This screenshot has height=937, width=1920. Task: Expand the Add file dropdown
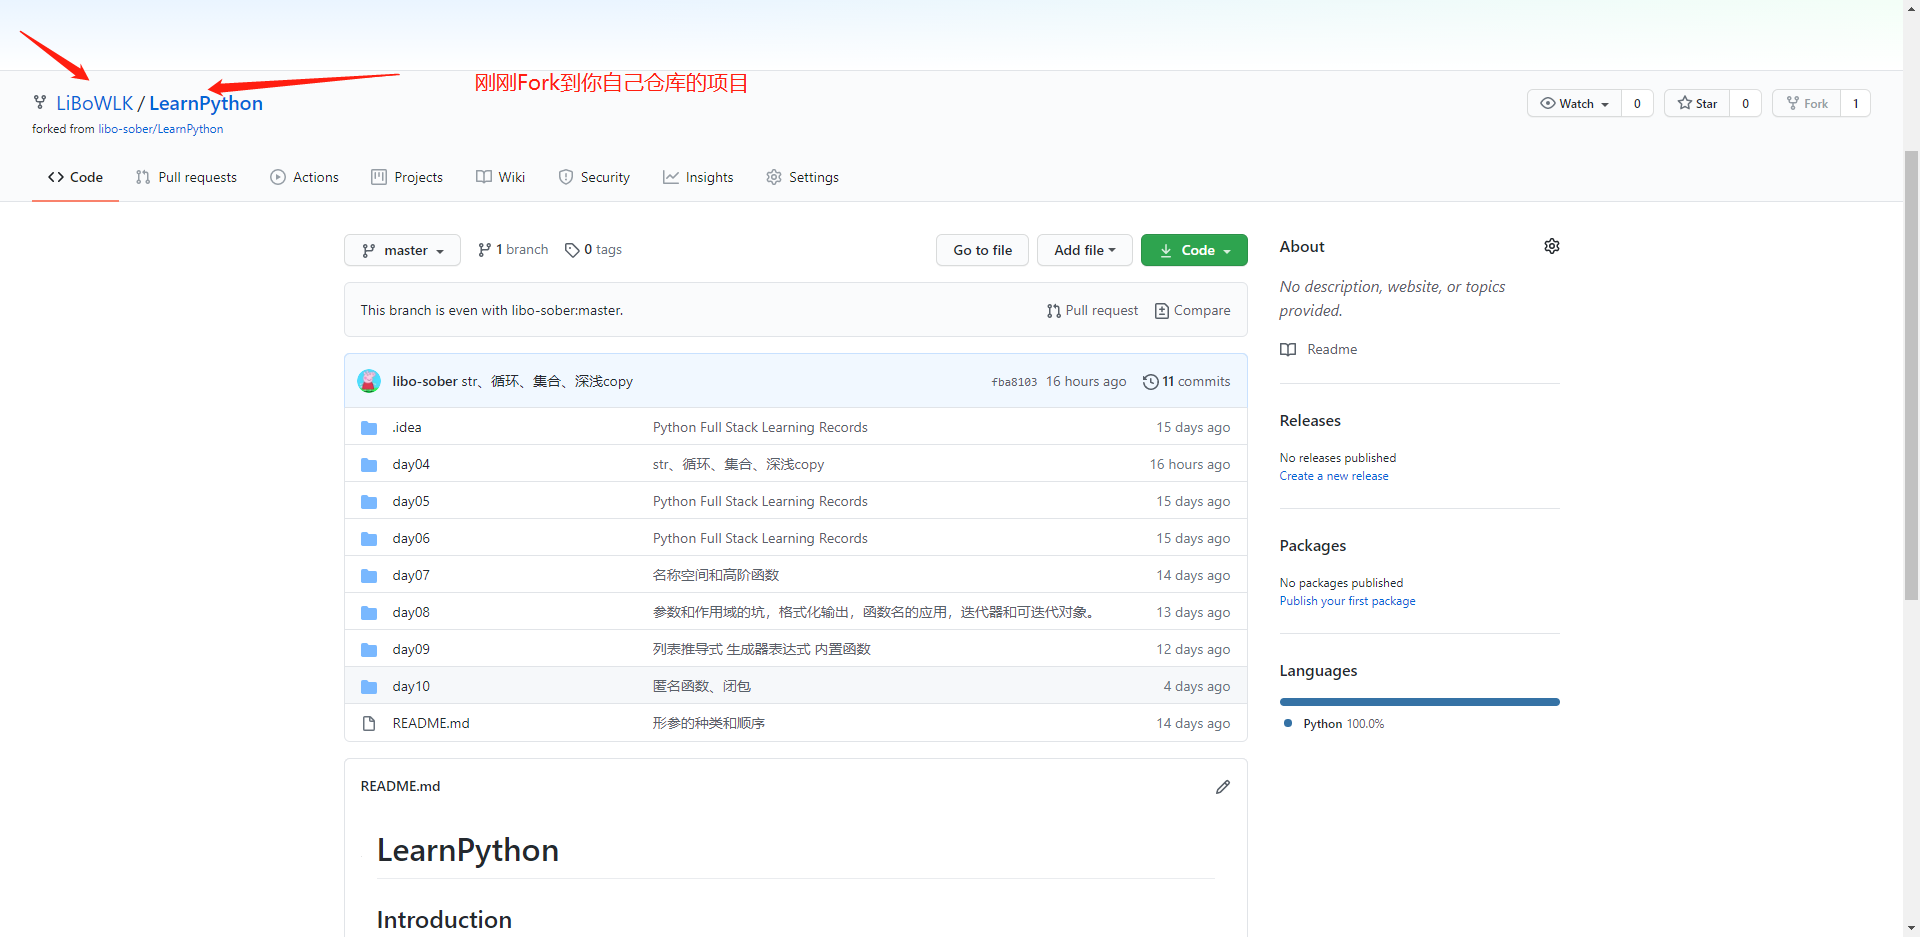(x=1084, y=250)
